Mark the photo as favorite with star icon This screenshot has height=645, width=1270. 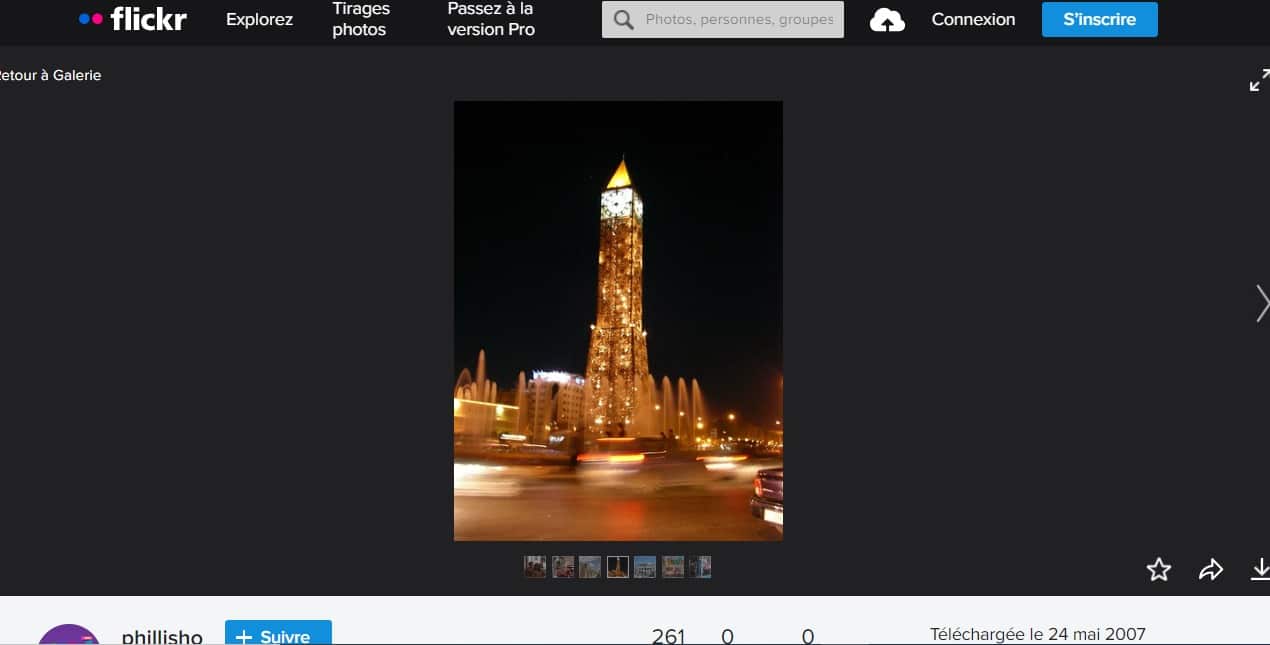pos(1159,569)
